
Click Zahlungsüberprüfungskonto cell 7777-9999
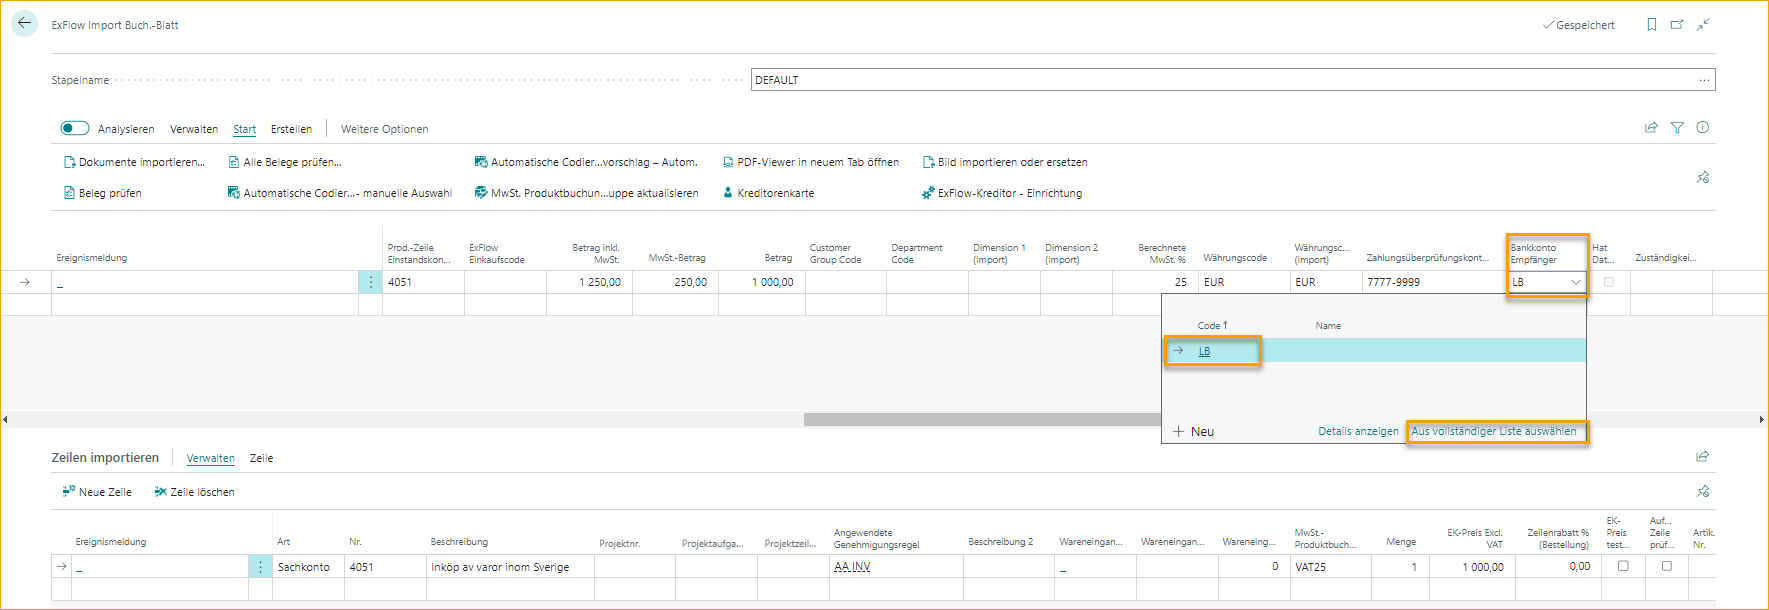[x=1434, y=282]
